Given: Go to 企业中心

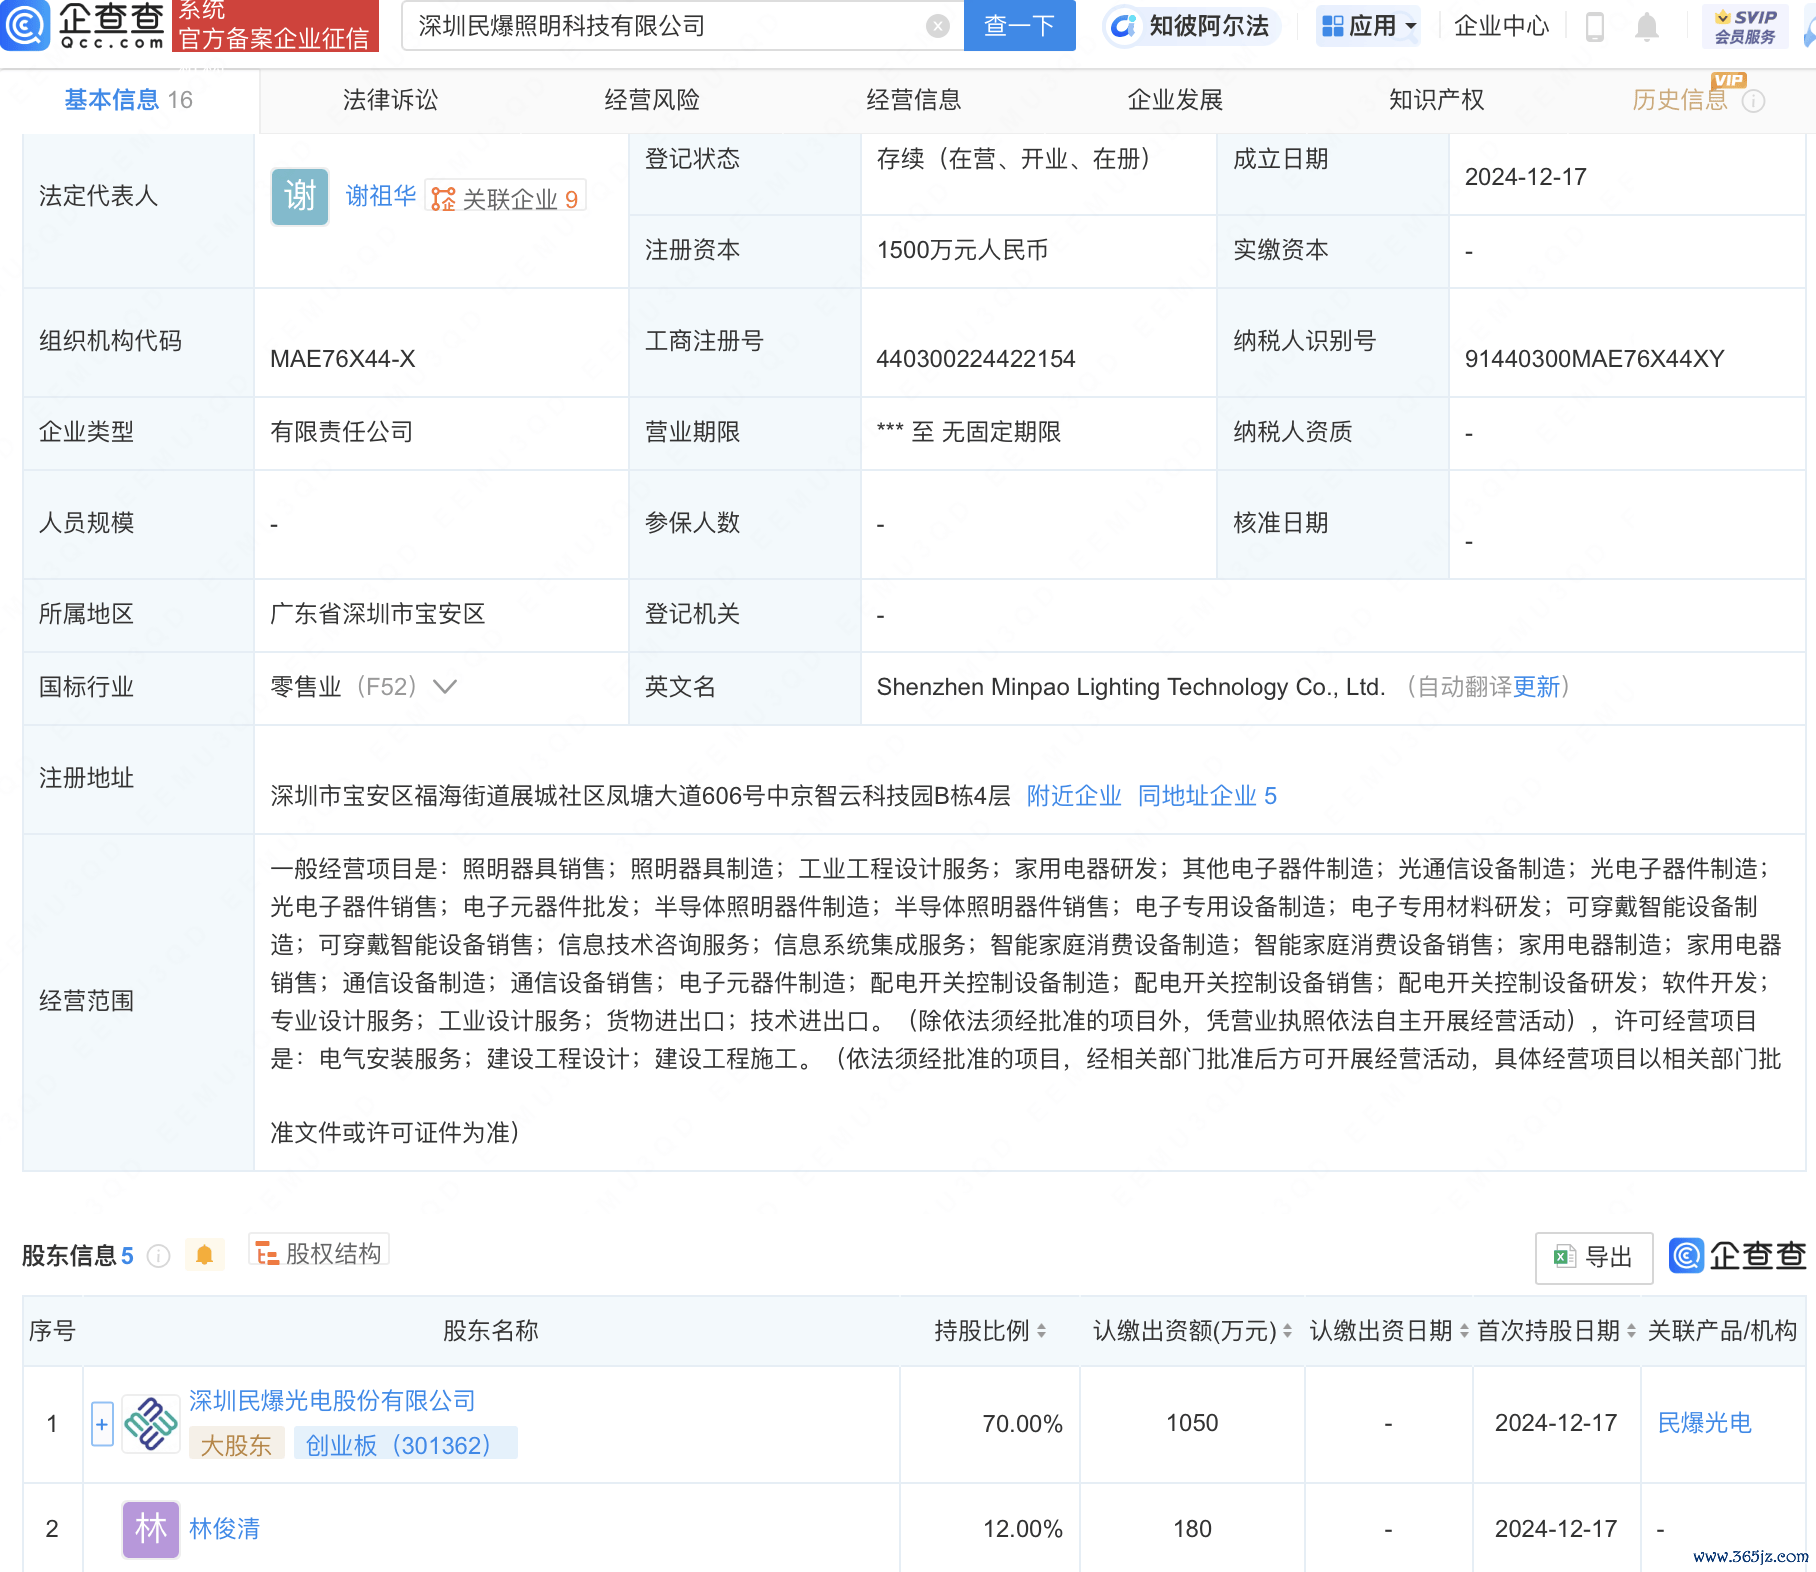Looking at the screenshot, I should [1501, 26].
